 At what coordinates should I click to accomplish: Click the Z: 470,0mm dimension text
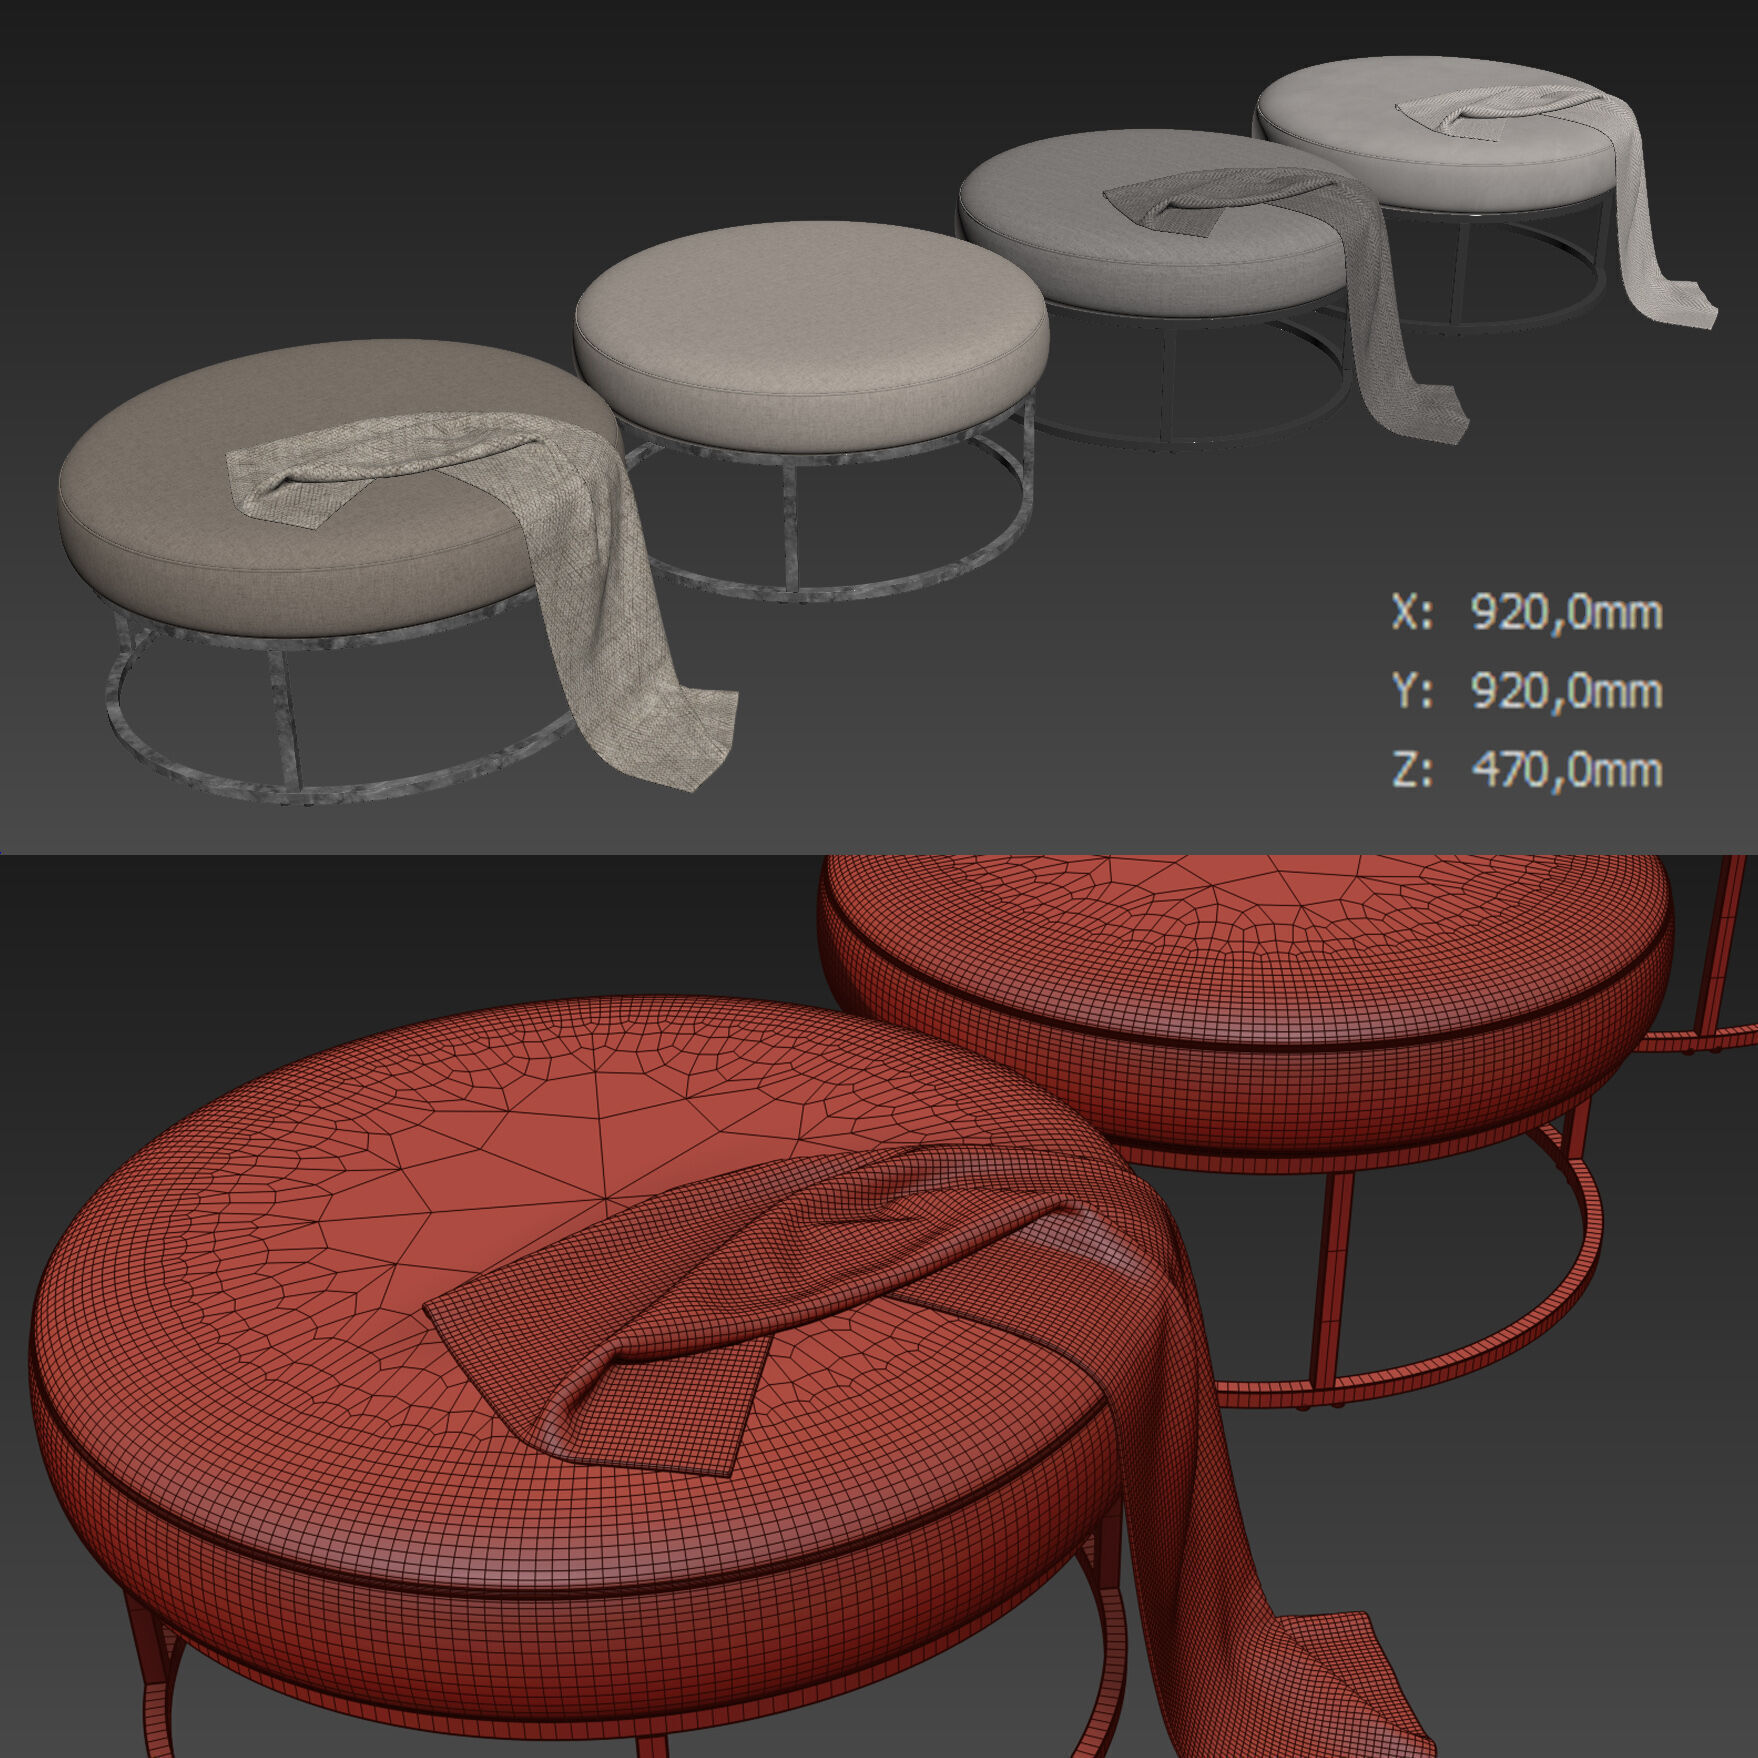coord(1527,770)
